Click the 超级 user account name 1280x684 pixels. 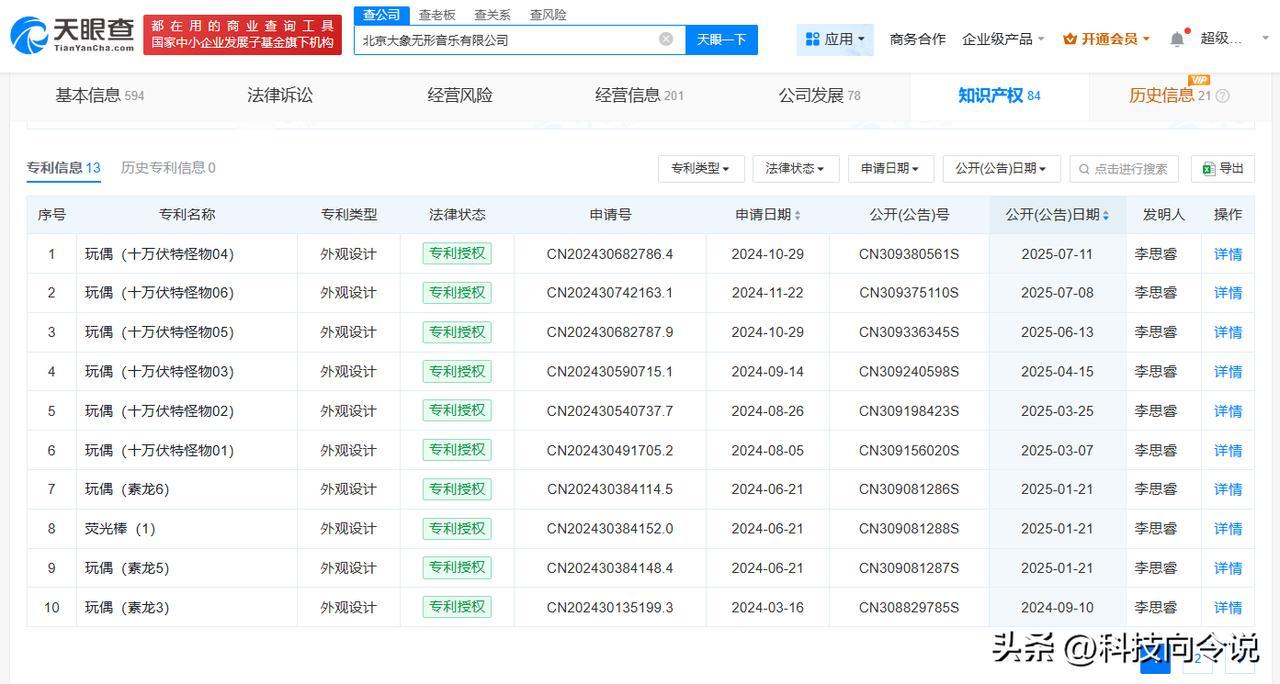(1221, 39)
